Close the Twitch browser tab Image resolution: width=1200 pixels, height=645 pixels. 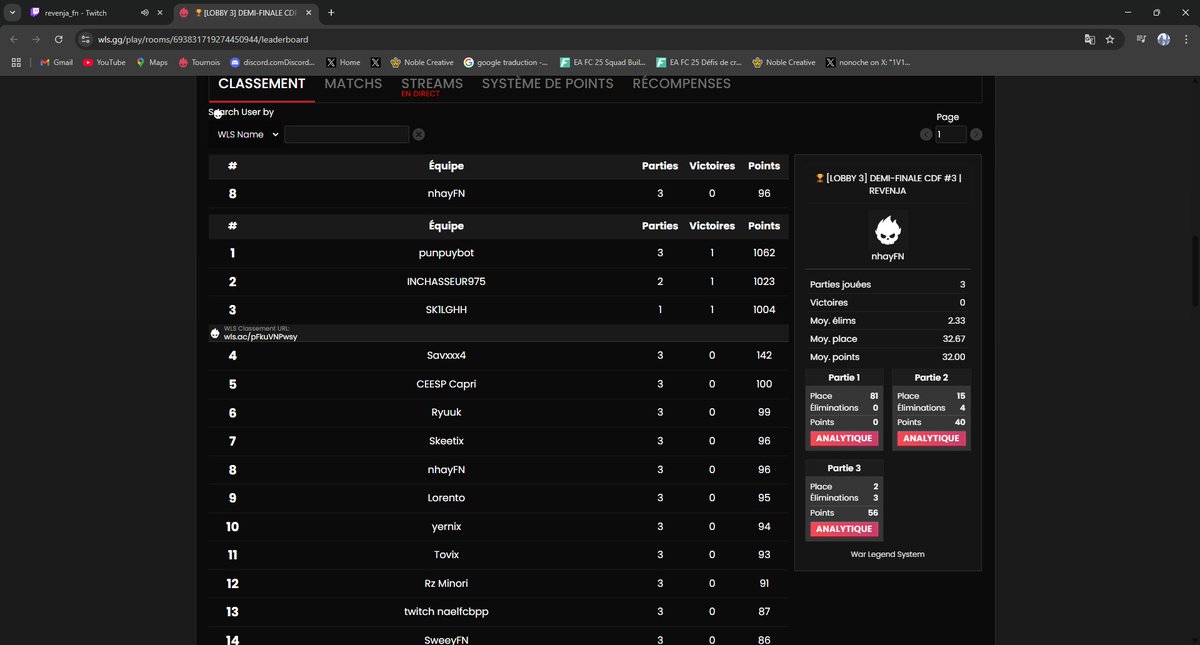pyautogui.click(x=160, y=12)
